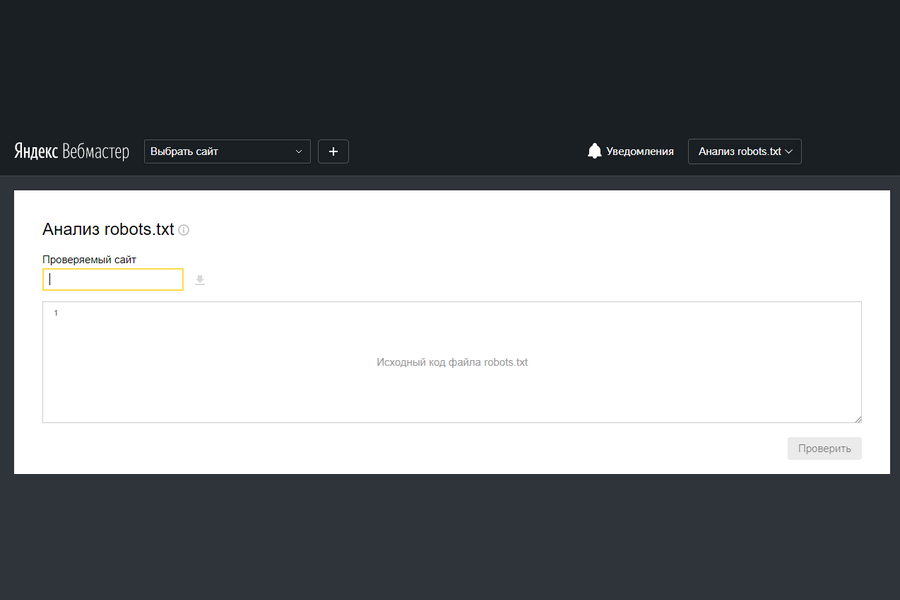Image resolution: width=900 pixels, height=600 pixels.
Task: Click the textarea resize handle corner
Action: pyautogui.click(x=857, y=418)
